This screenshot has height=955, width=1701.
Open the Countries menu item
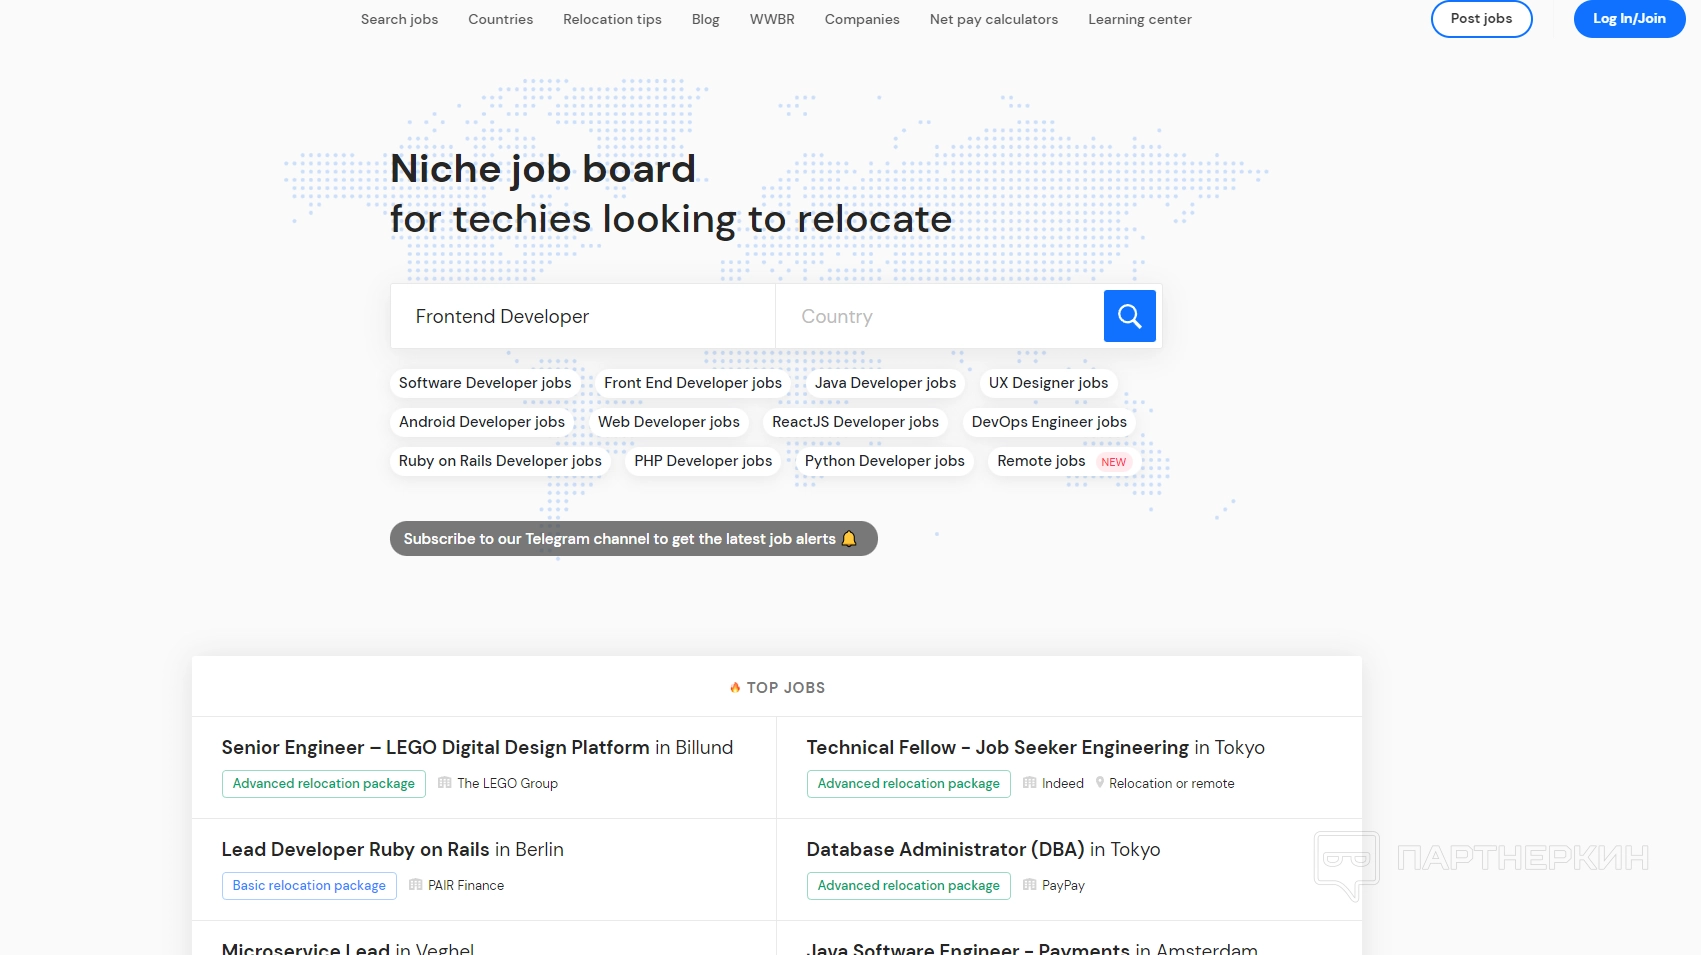click(500, 19)
